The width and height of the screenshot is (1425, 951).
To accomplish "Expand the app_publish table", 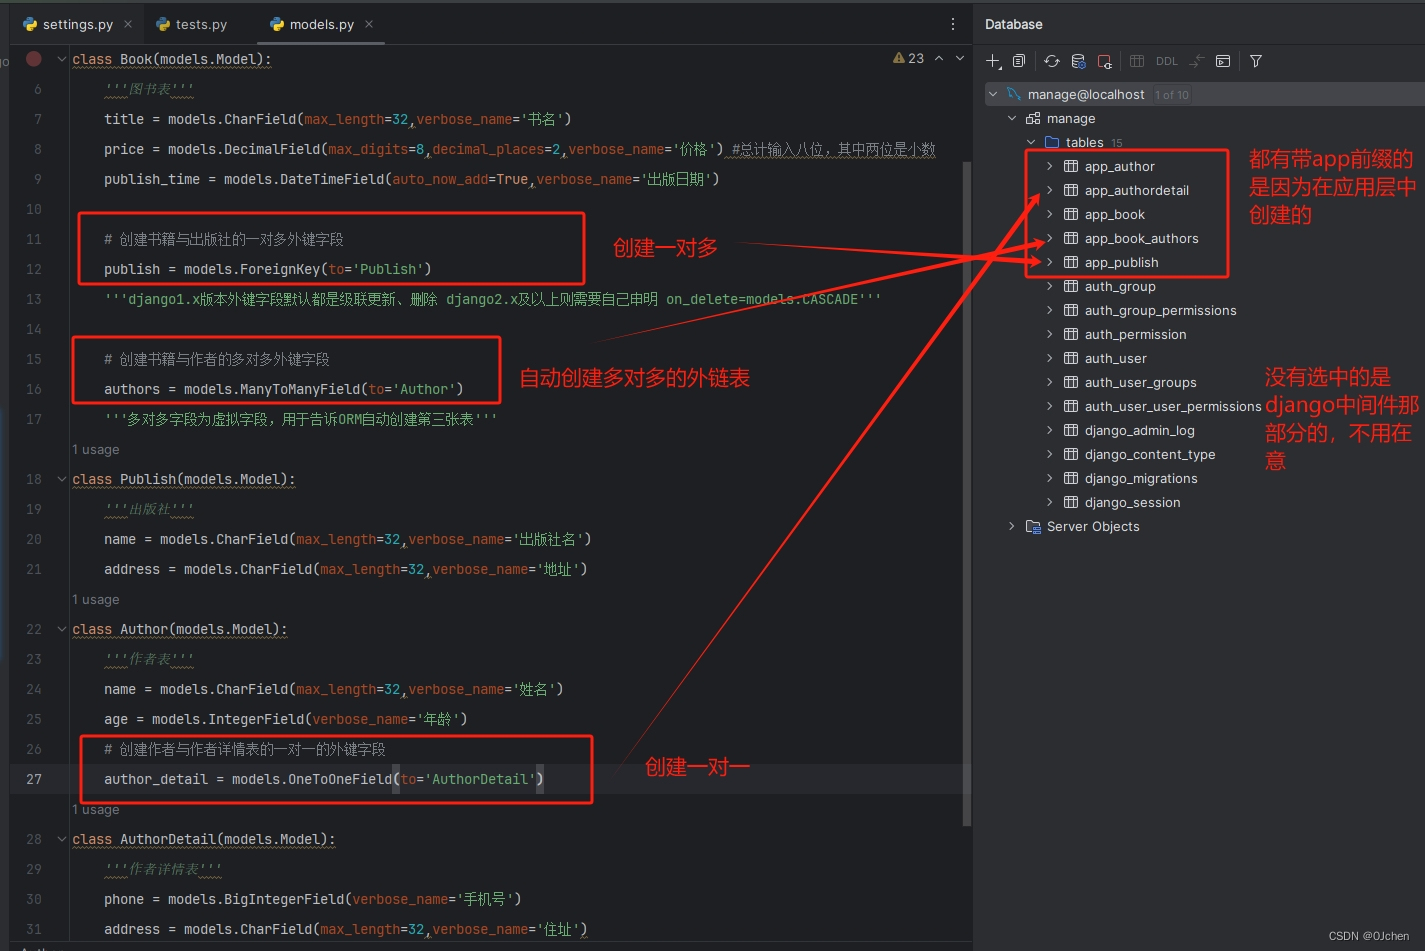I will pos(1049,262).
